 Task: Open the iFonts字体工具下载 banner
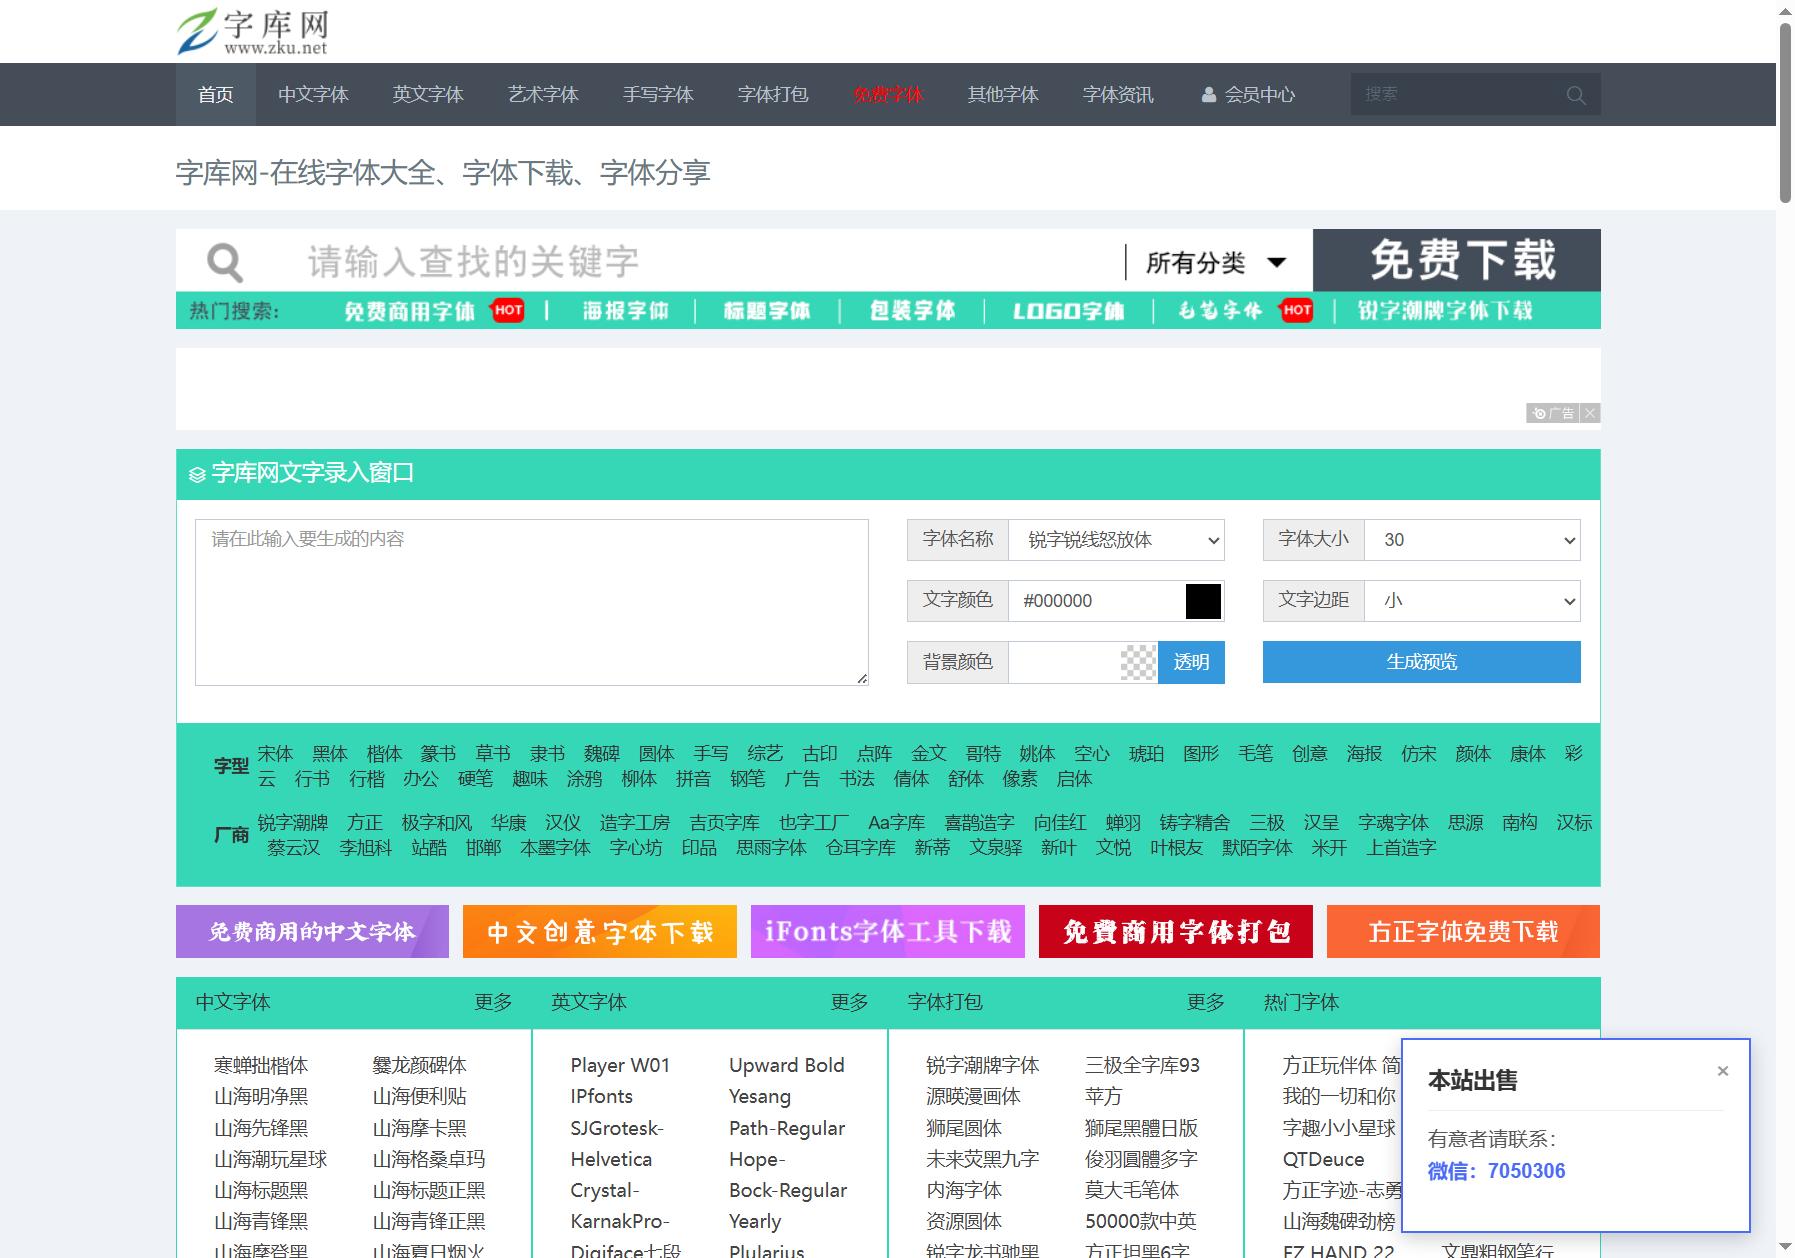point(888,932)
